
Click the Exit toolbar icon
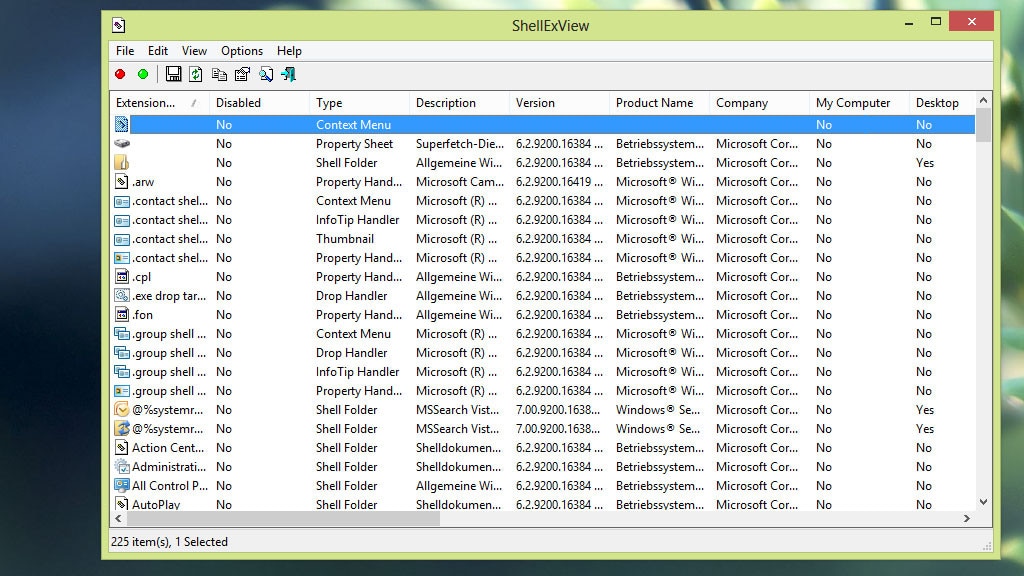[x=289, y=74]
